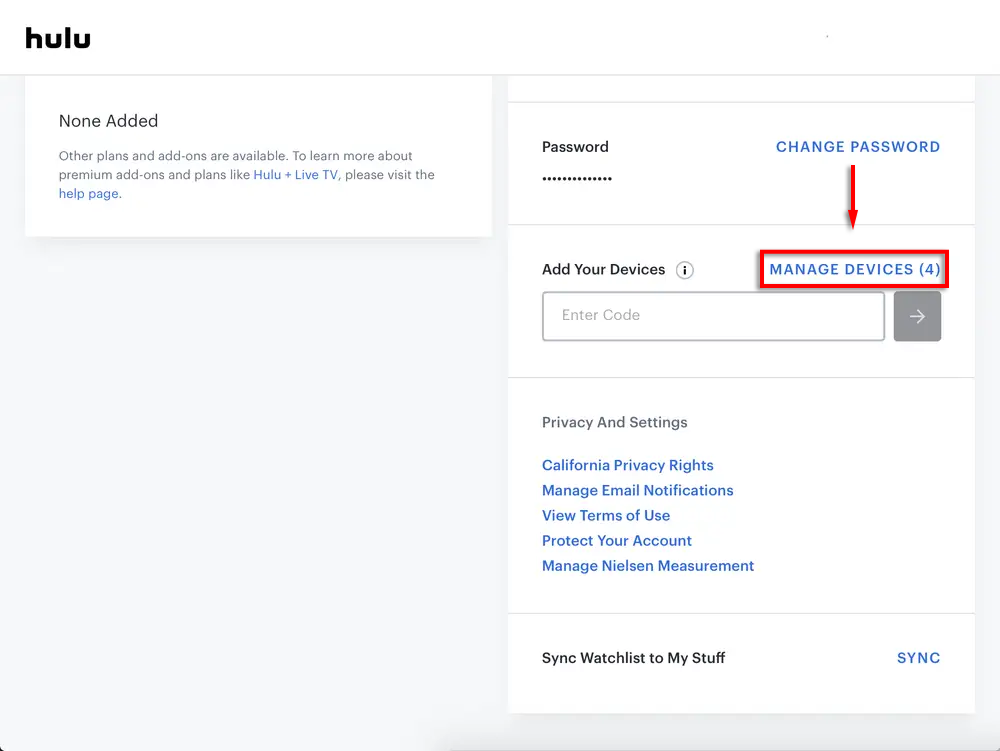Viewport: 1000px width, 751px height.
Task: Focus the Enter Code input field
Action: coord(713,316)
